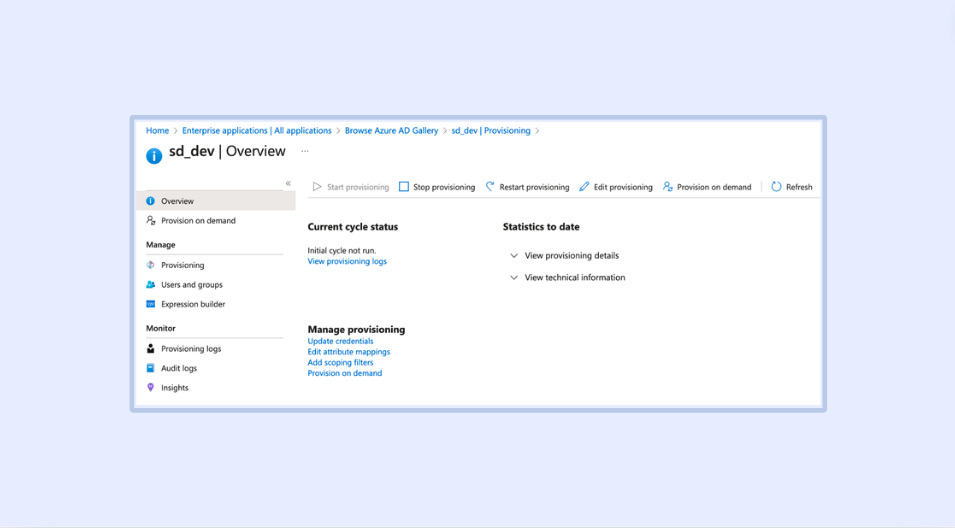Screen dimensions: 955x528
Task: Click View technical information text
Action: coord(574,278)
